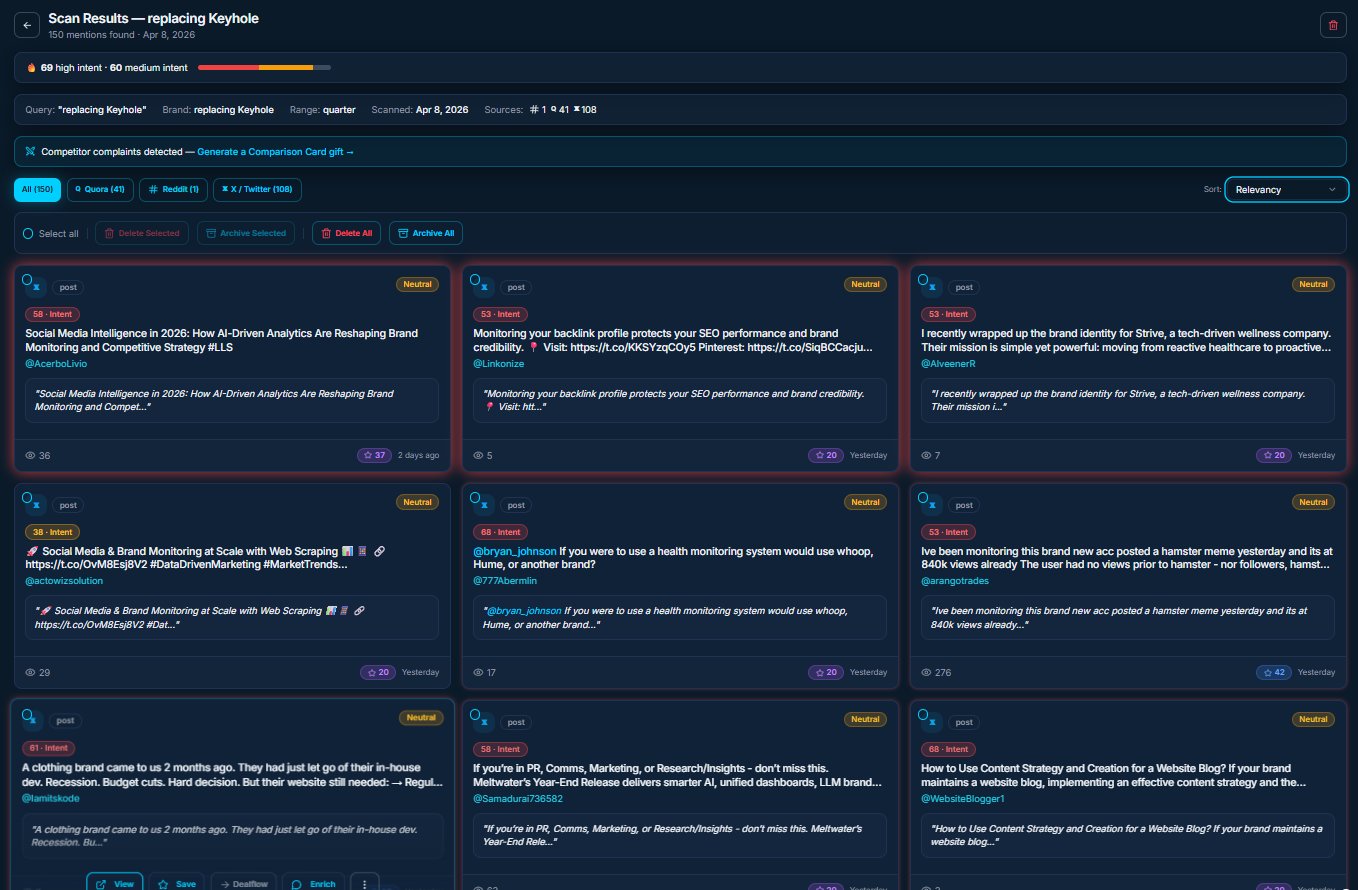Click the star Save icon in the card action bar
1358x890 pixels.
(163, 883)
